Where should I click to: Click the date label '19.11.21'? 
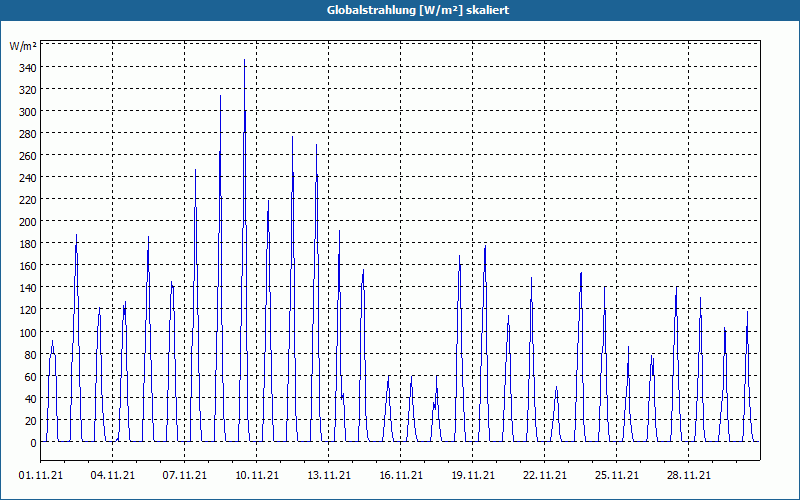pyautogui.click(x=472, y=476)
